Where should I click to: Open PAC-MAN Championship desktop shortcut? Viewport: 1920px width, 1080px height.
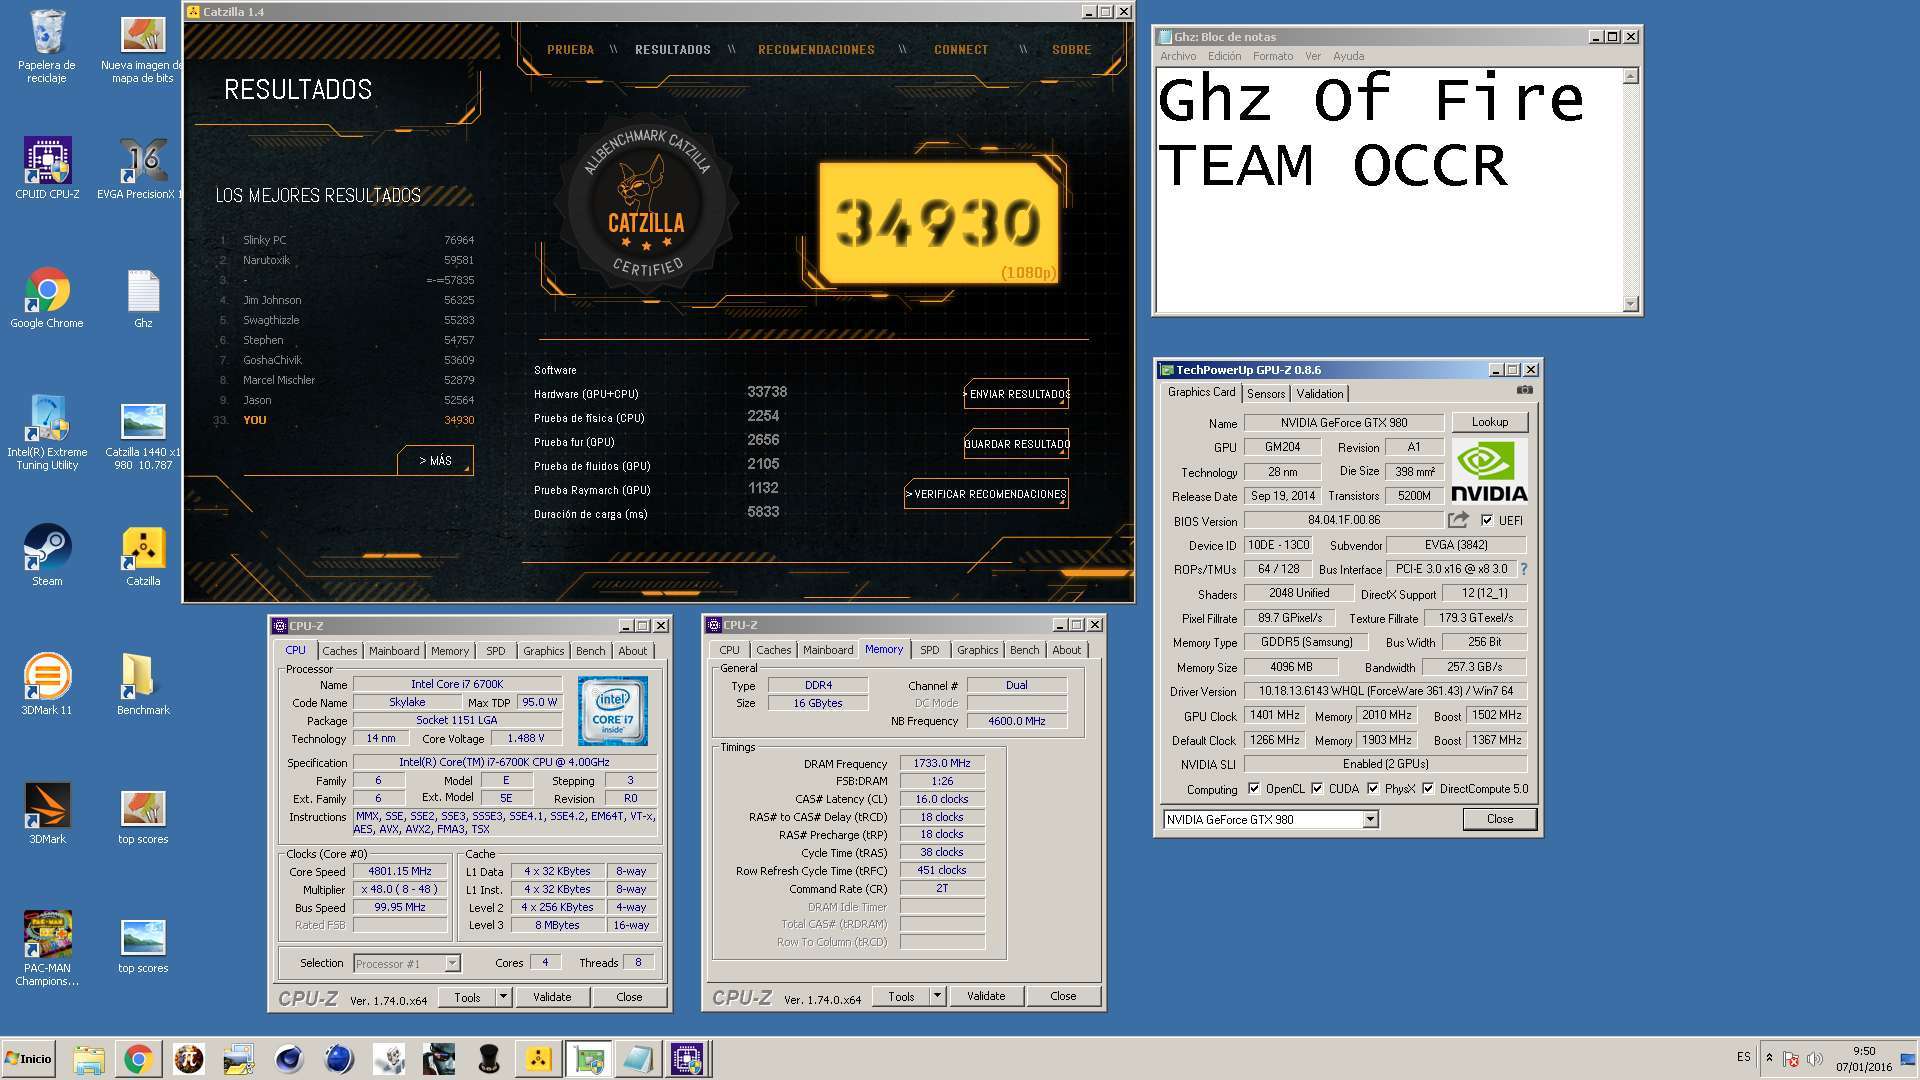[47, 948]
